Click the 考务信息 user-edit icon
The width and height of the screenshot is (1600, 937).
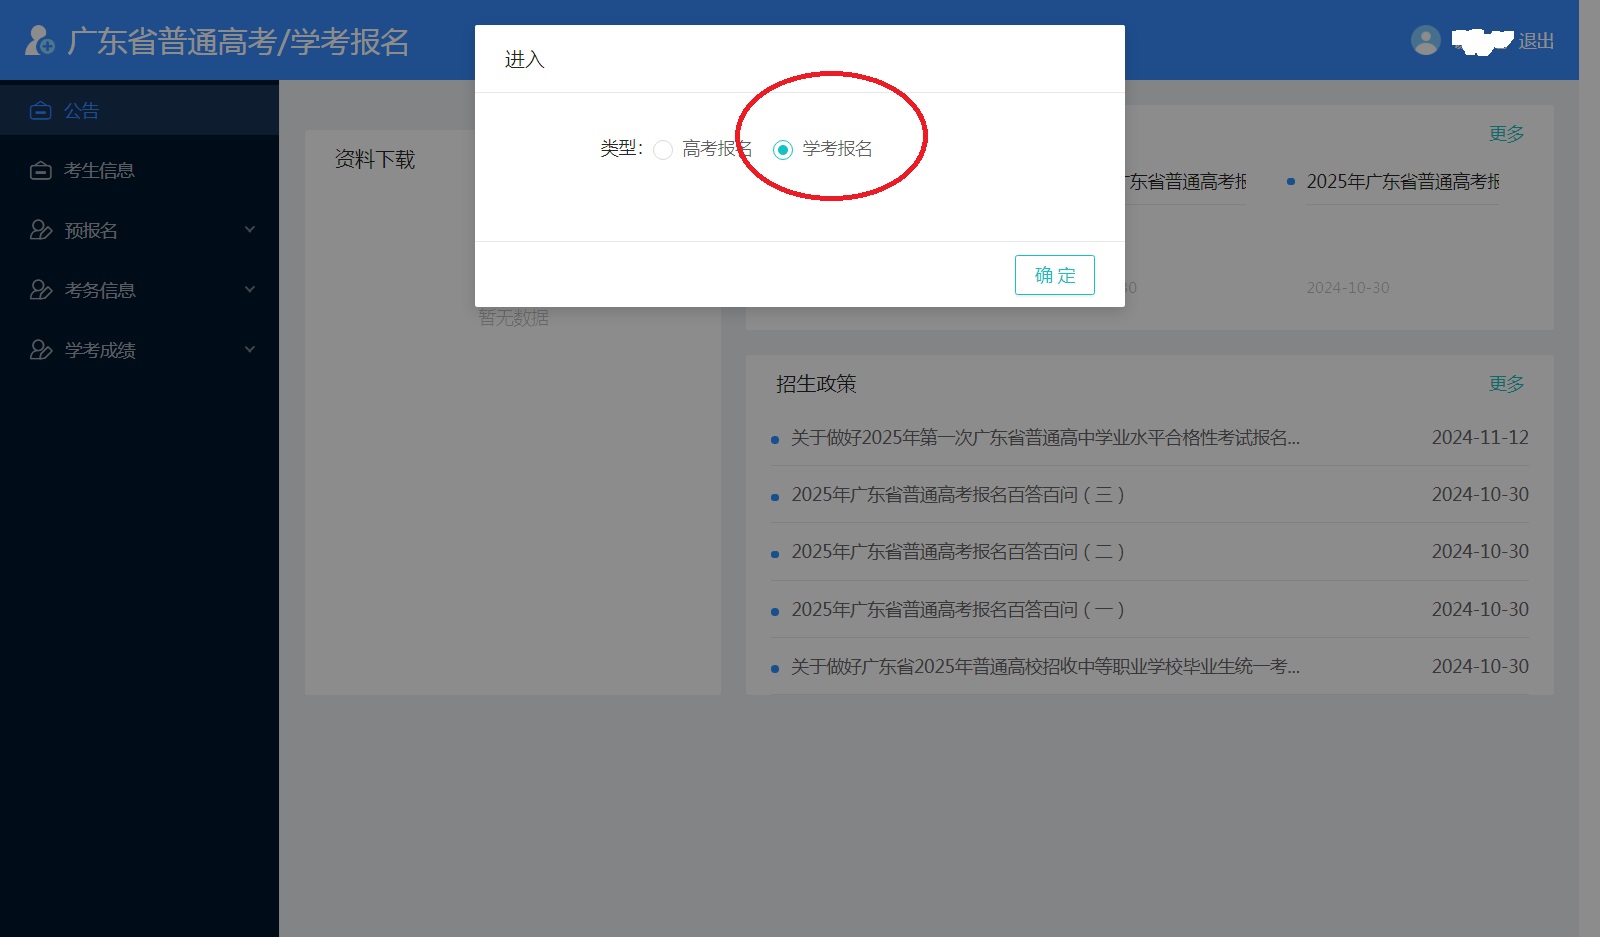pos(41,290)
